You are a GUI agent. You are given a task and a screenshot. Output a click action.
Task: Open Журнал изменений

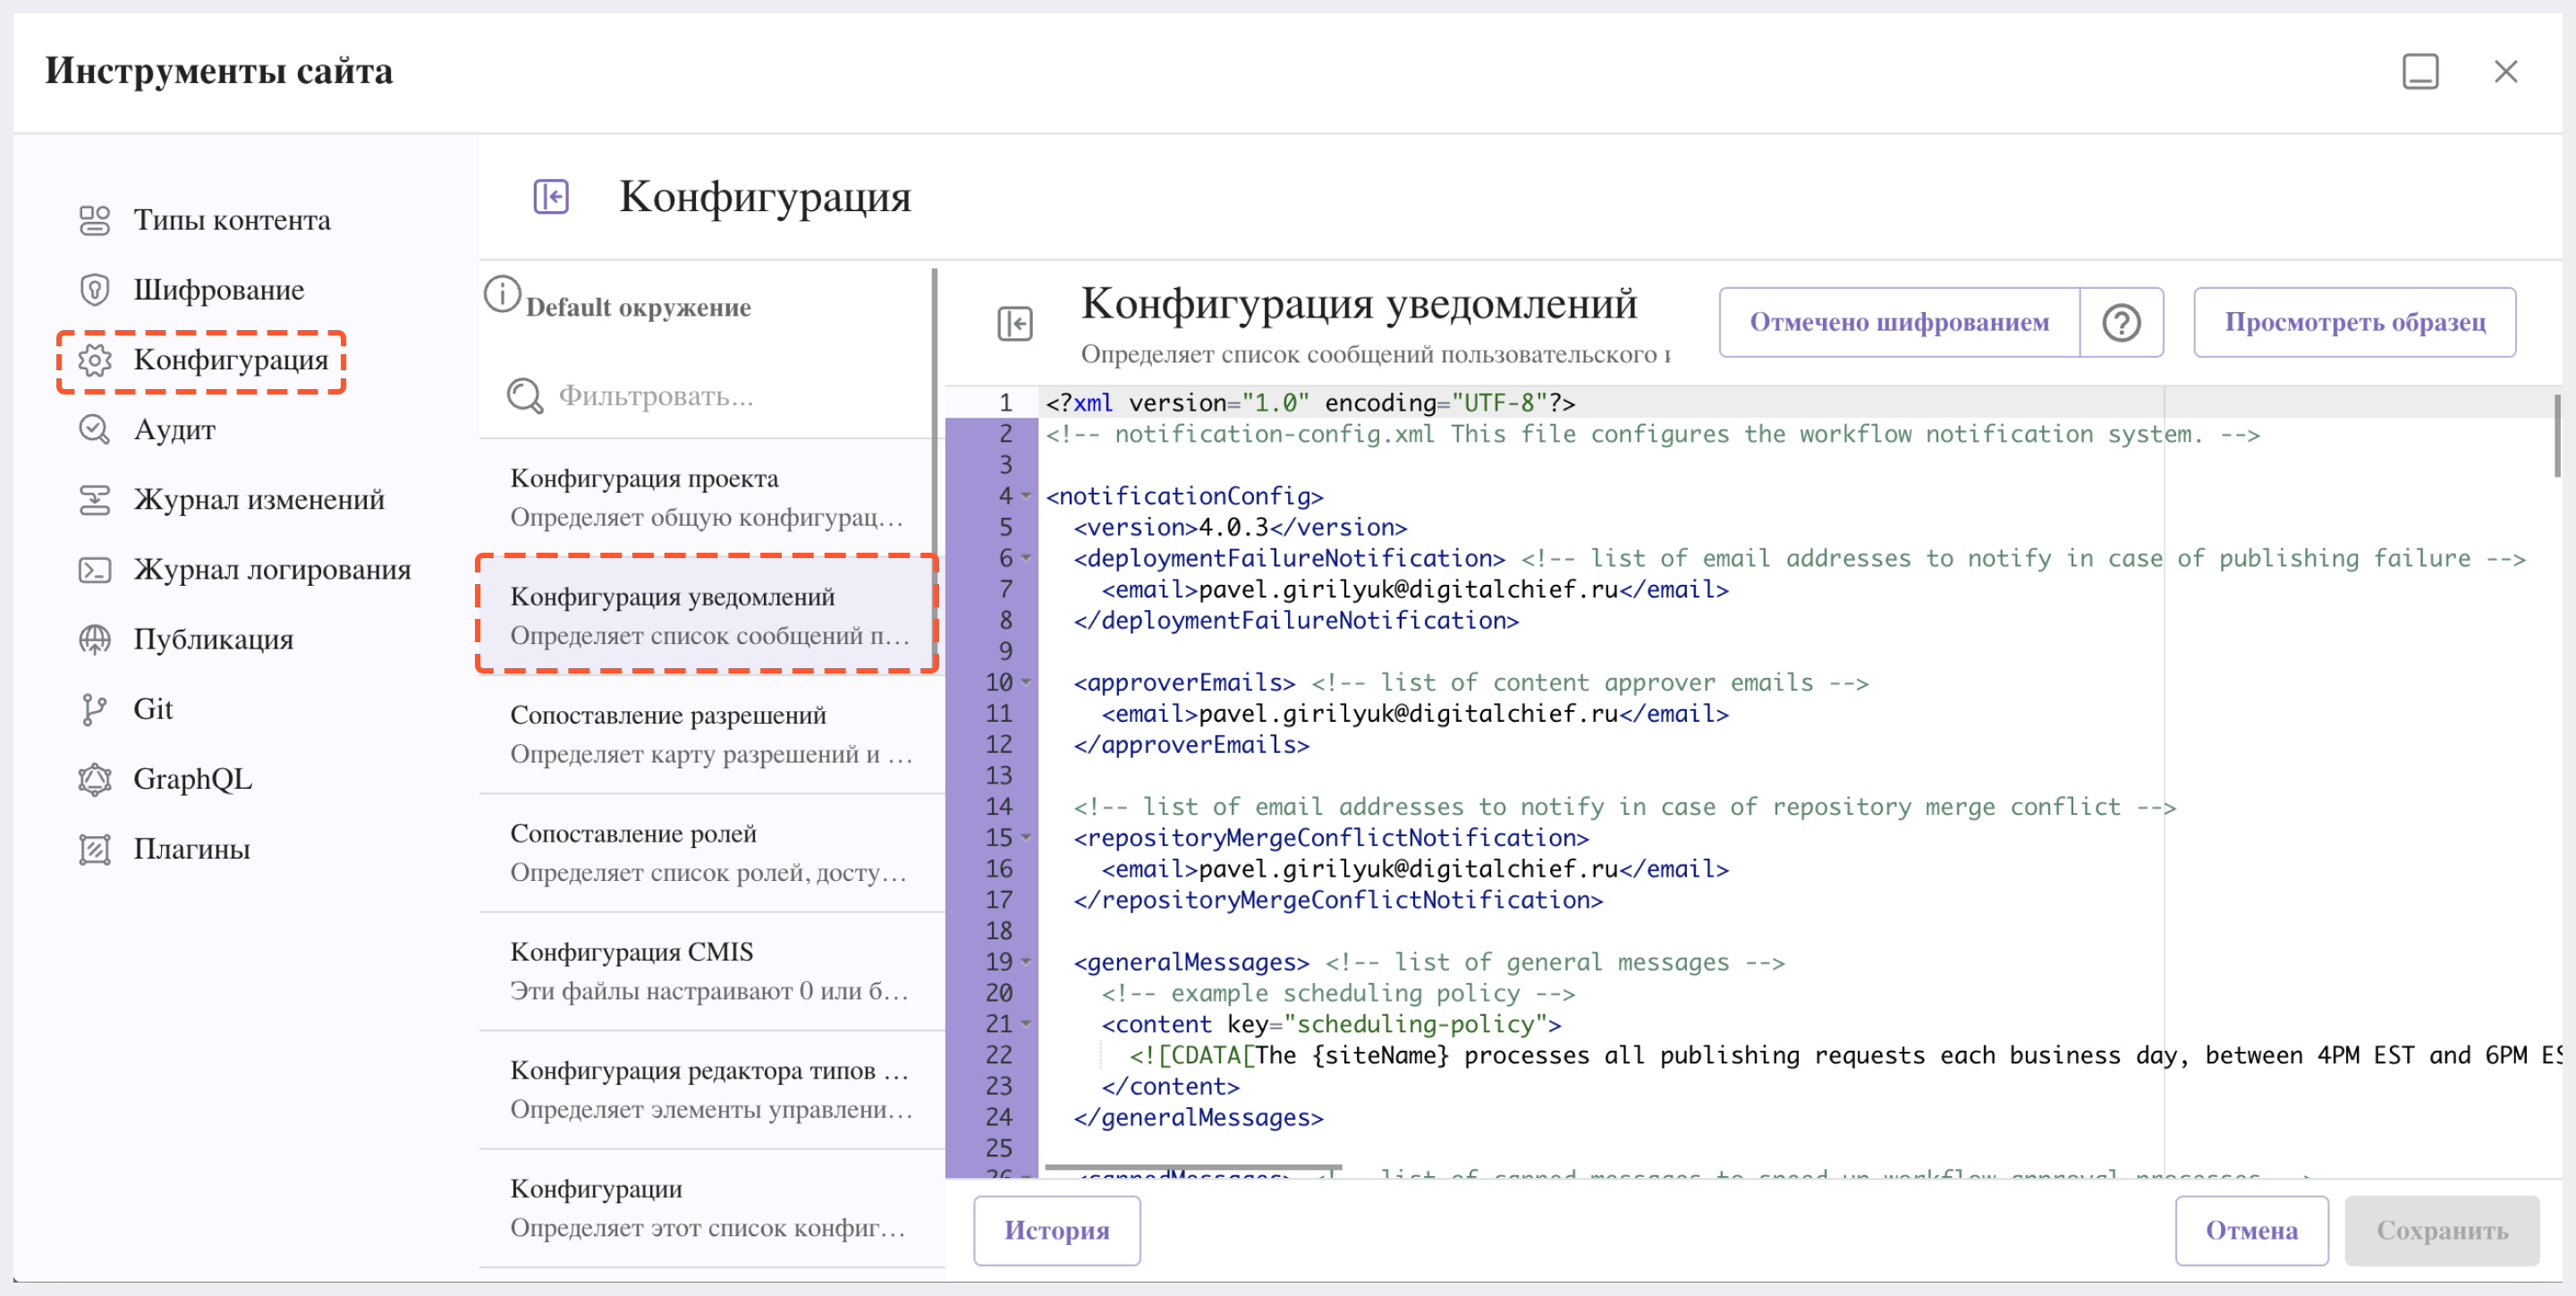(259, 500)
